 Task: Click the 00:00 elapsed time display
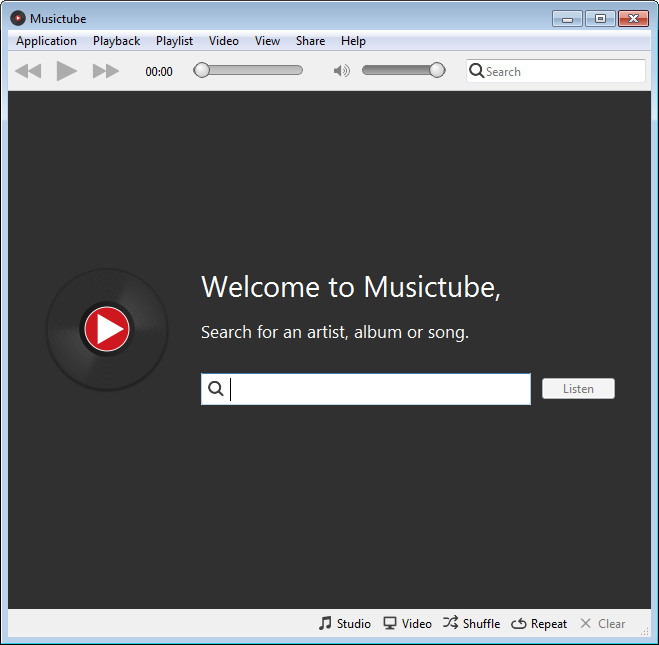click(159, 71)
